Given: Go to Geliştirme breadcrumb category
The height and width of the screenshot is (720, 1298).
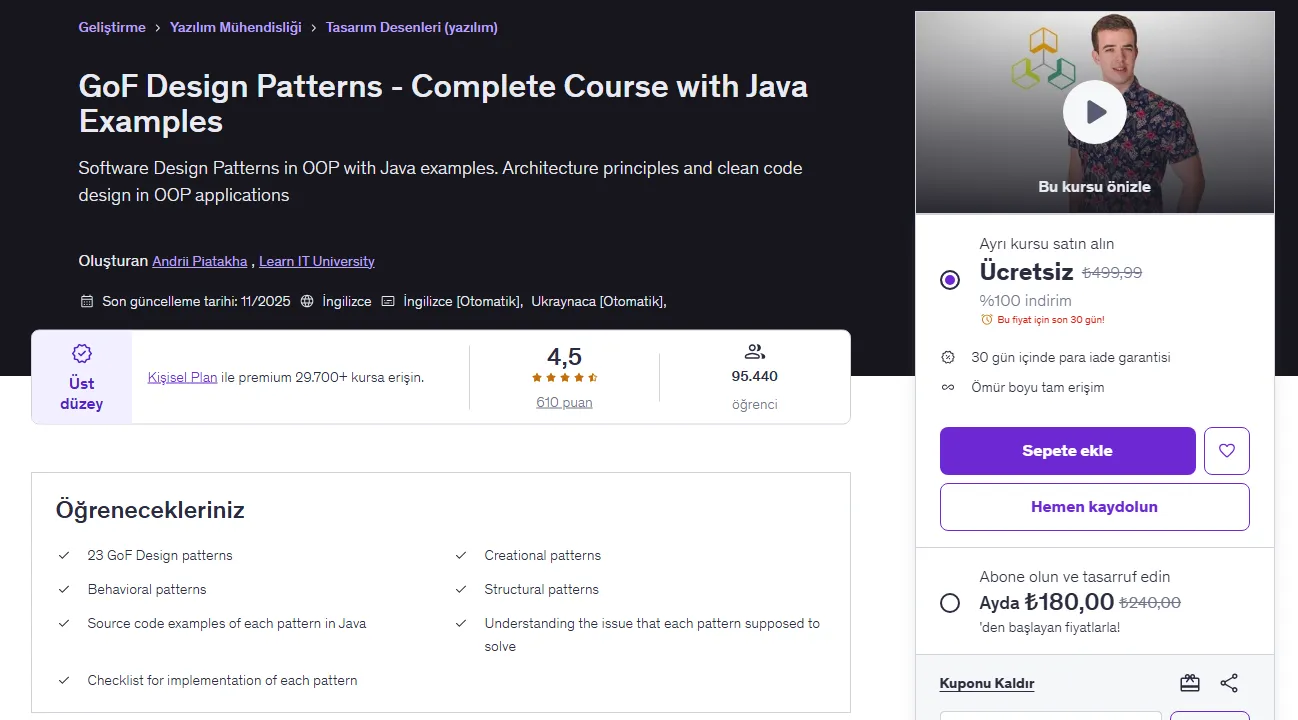Looking at the screenshot, I should 112,27.
